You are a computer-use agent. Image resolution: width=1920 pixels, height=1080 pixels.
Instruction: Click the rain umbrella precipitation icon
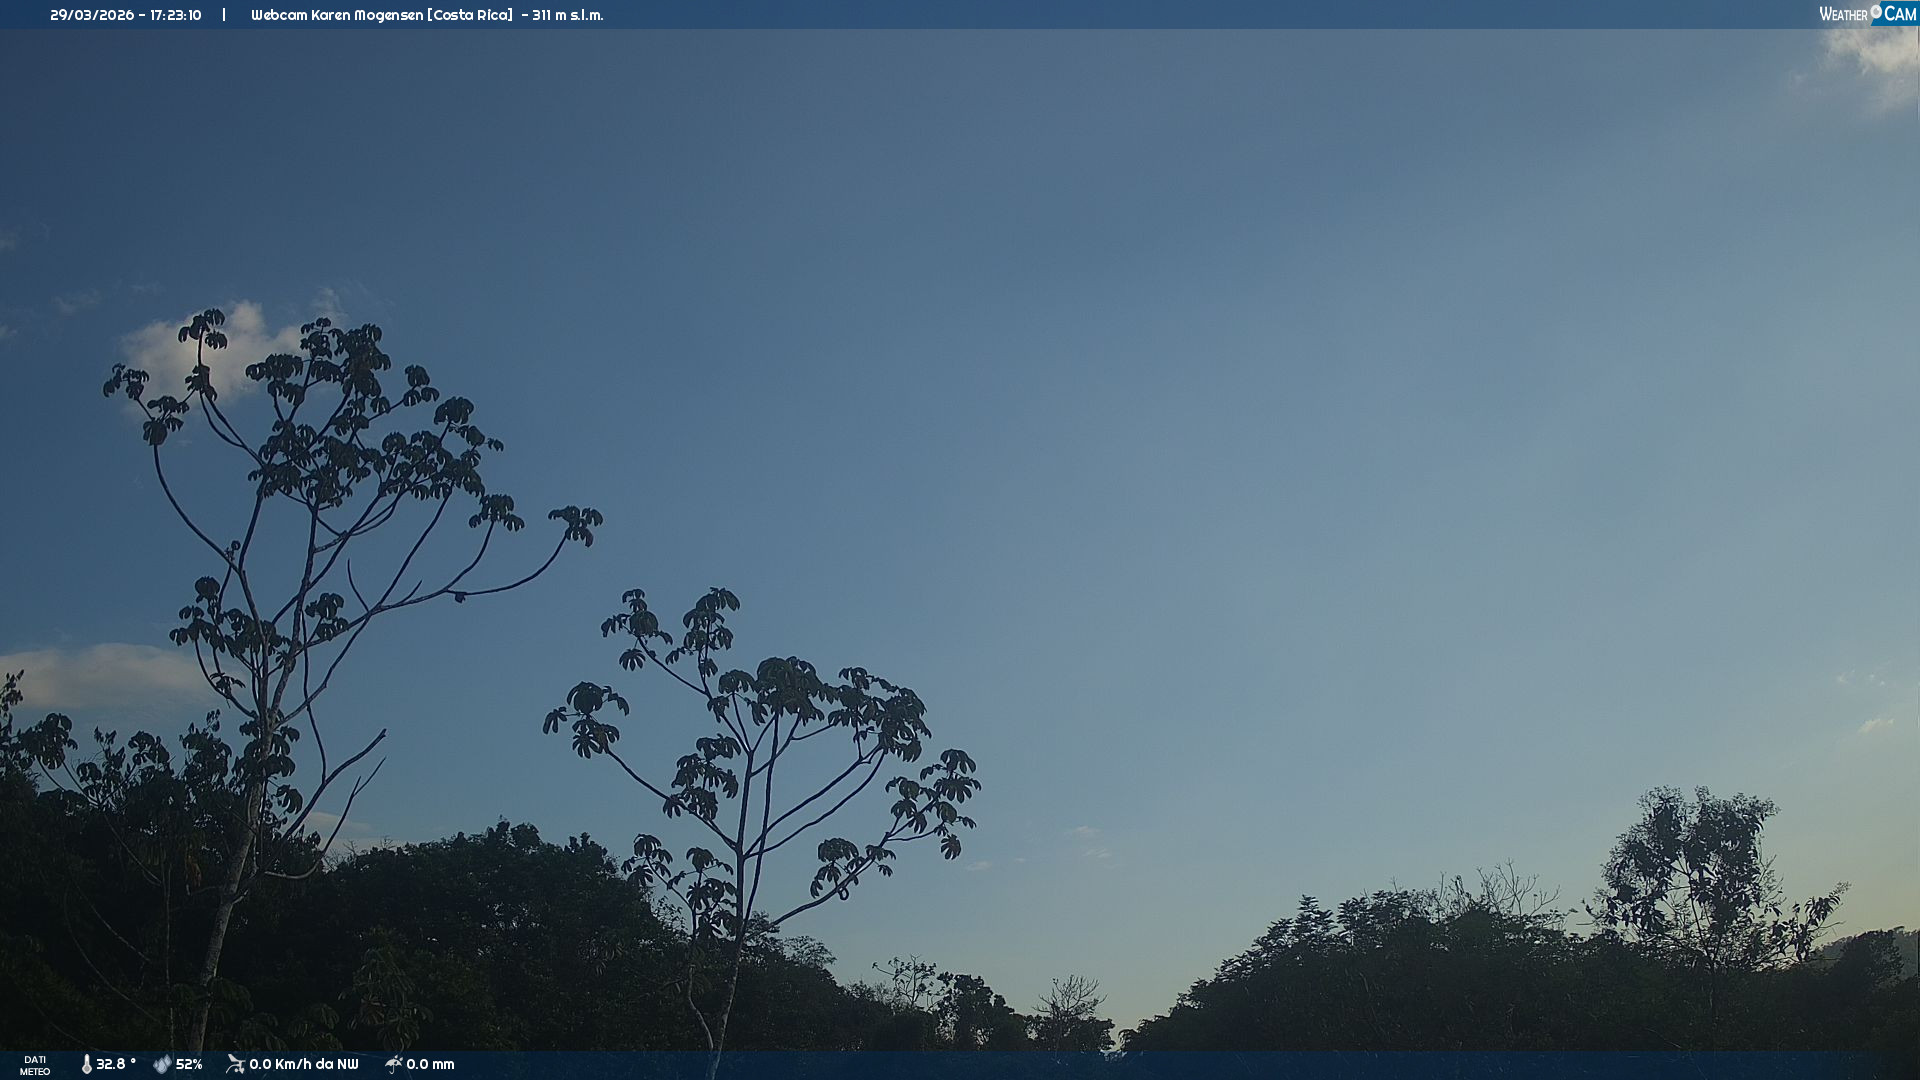coord(393,1064)
